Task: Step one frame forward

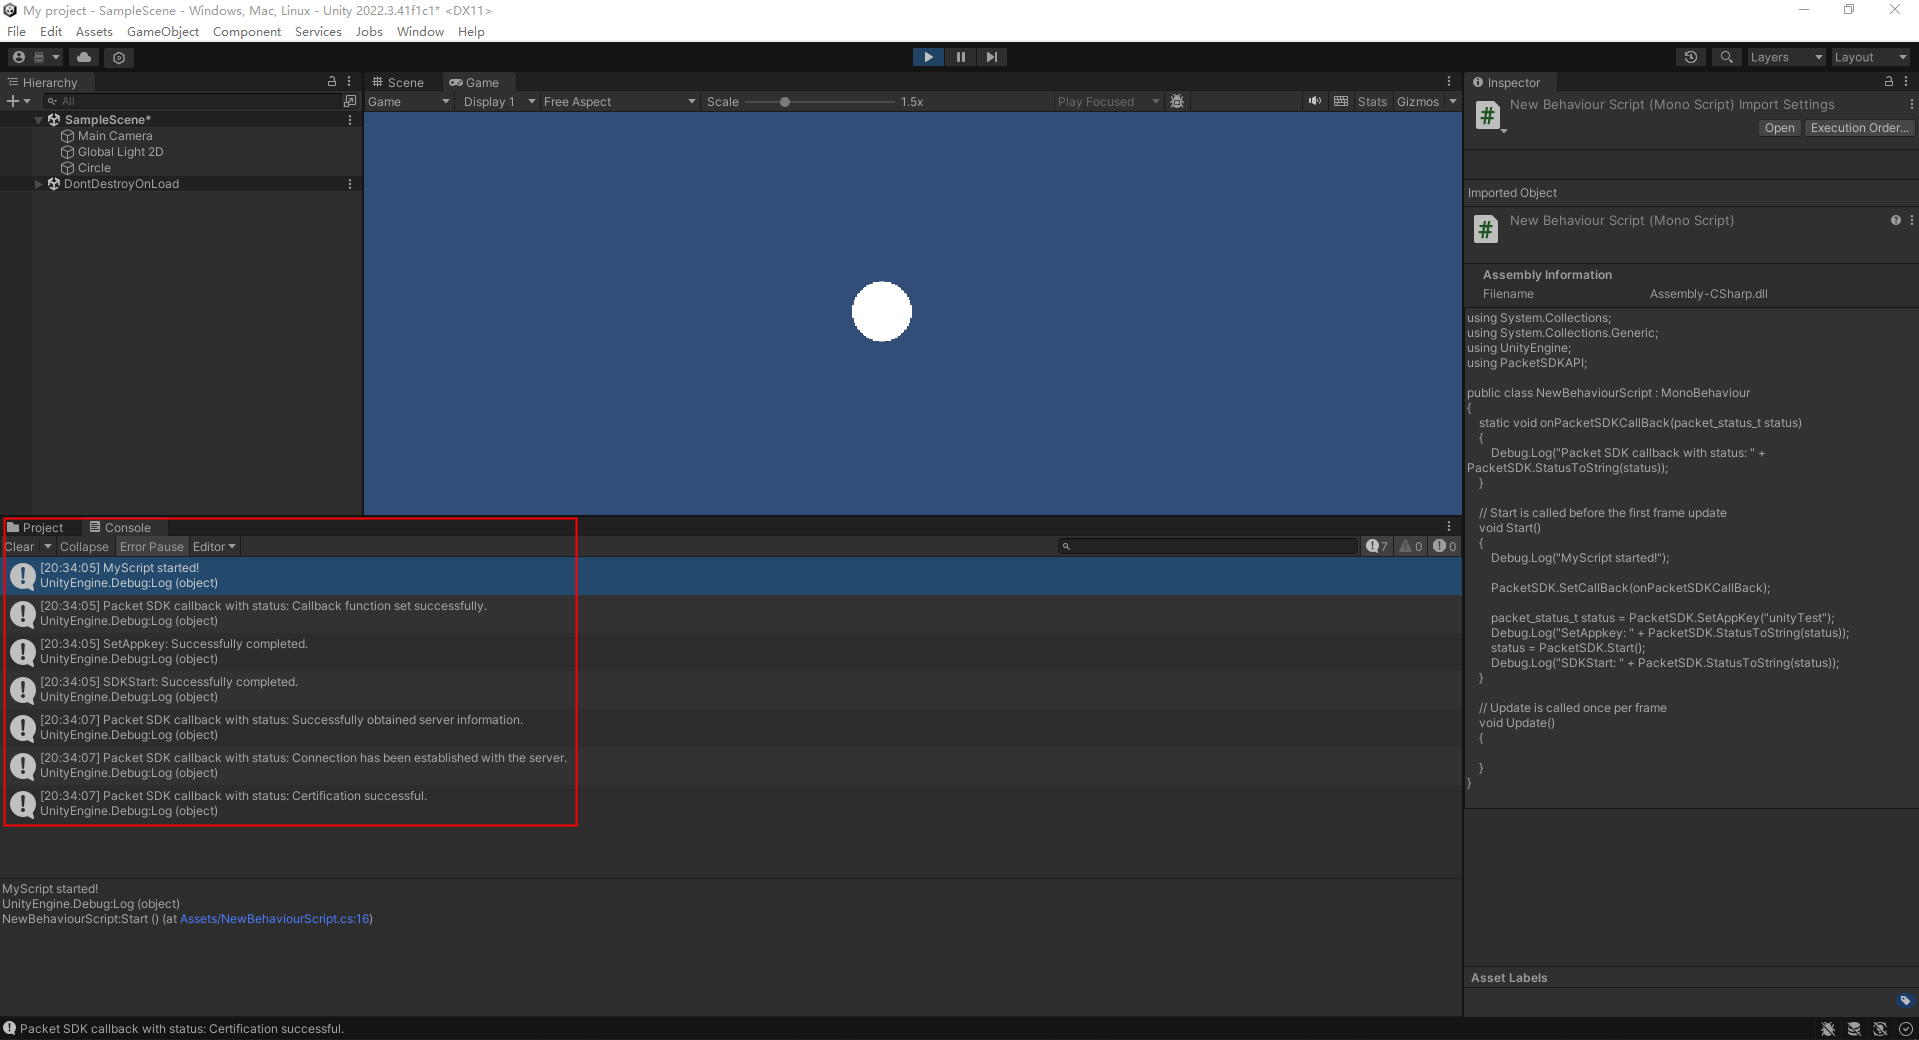Action: pyautogui.click(x=991, y=56)
